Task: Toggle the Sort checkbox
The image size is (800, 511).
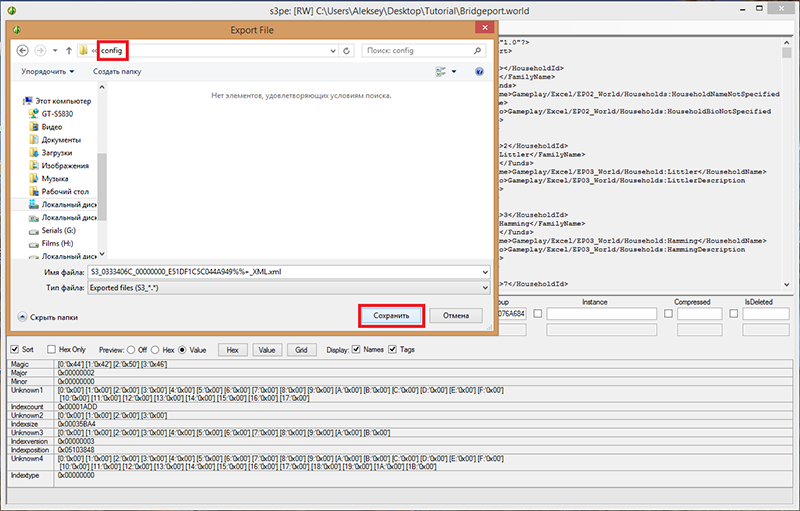Action: point(14,350)
